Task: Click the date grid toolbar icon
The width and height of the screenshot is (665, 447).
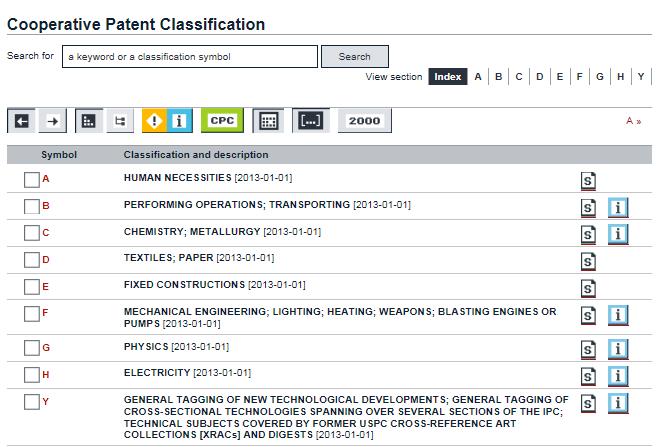Action: 267,121
